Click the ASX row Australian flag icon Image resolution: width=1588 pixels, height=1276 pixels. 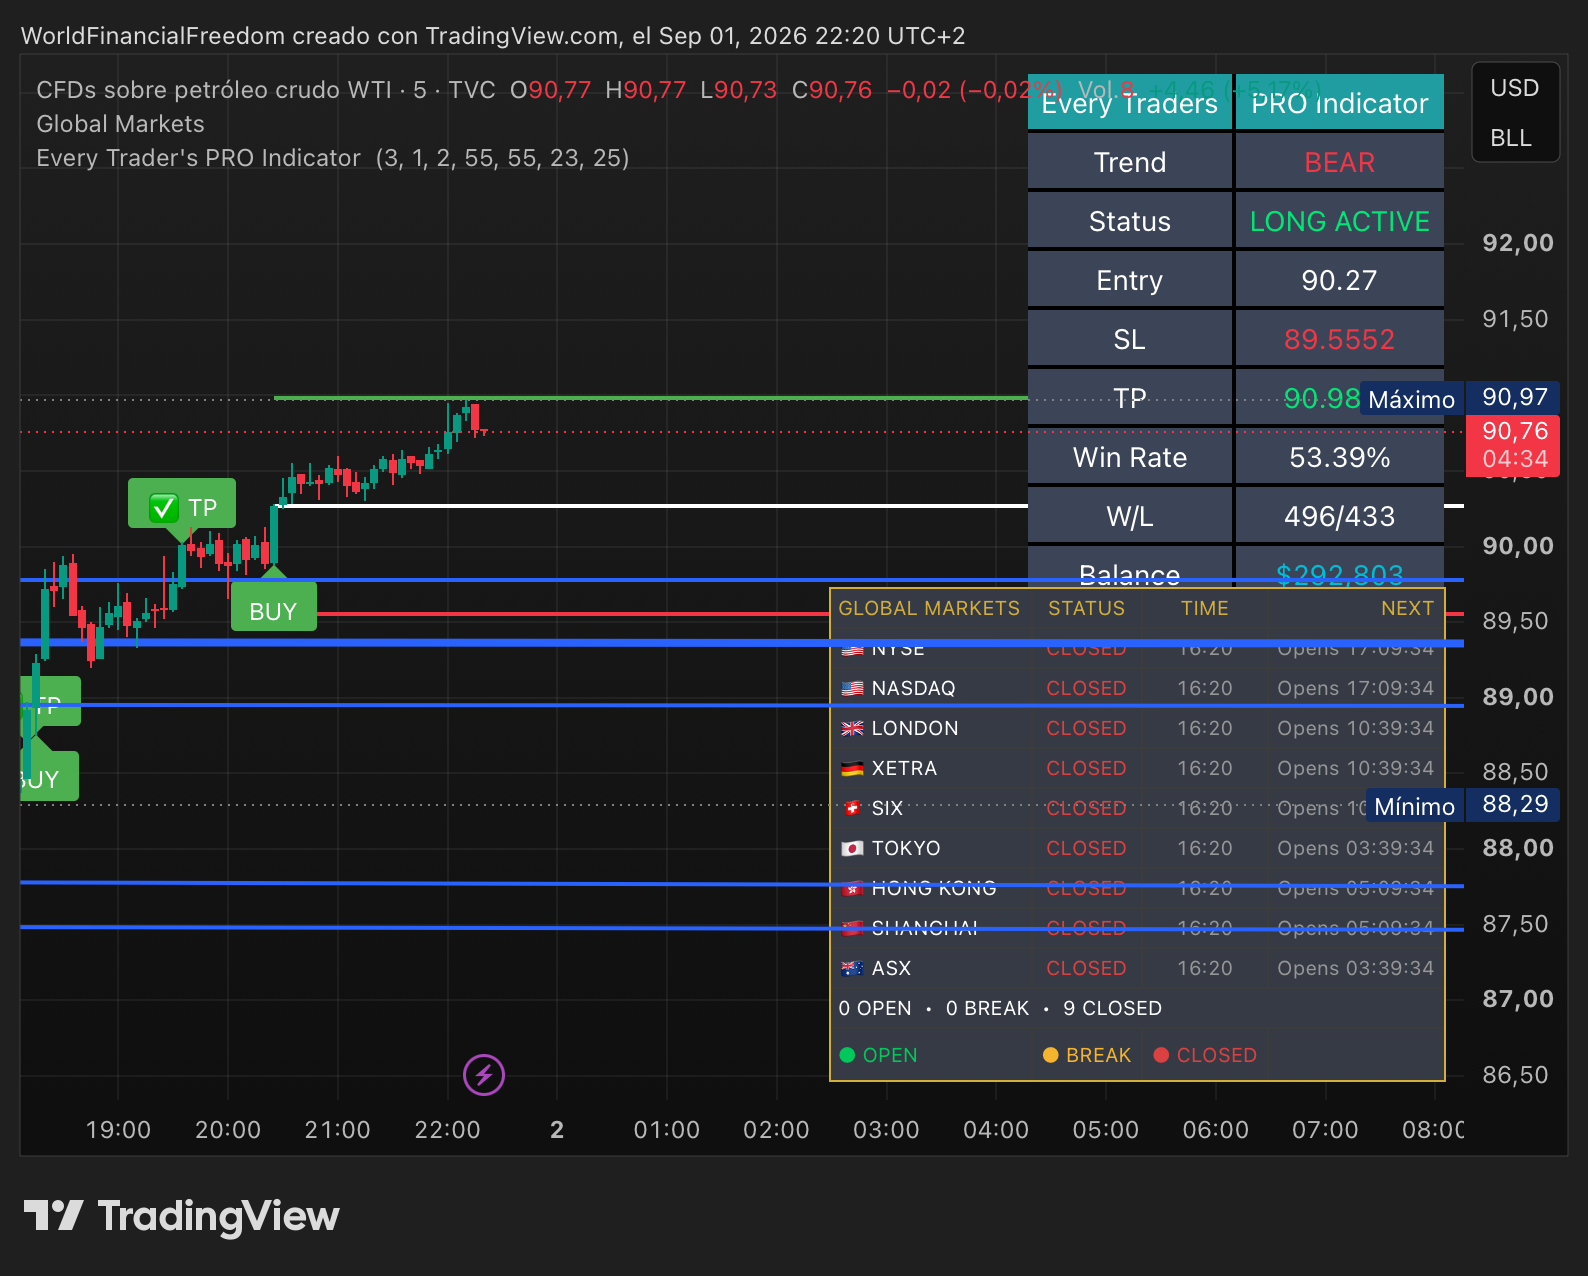[852, 968]
